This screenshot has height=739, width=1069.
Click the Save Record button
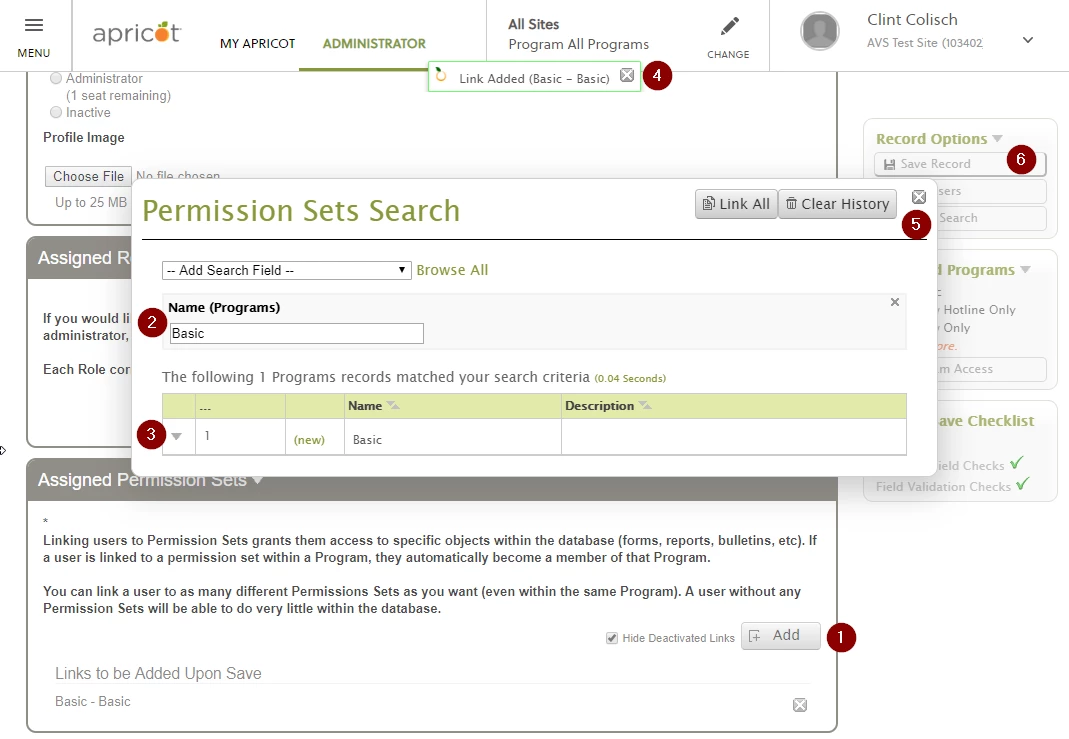(960, 164)
